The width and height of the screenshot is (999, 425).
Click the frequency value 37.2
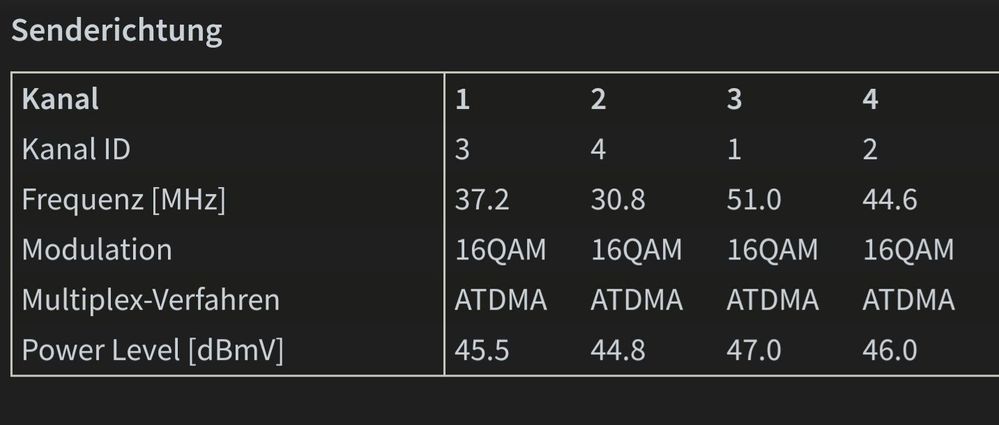[x=482, y=200]
